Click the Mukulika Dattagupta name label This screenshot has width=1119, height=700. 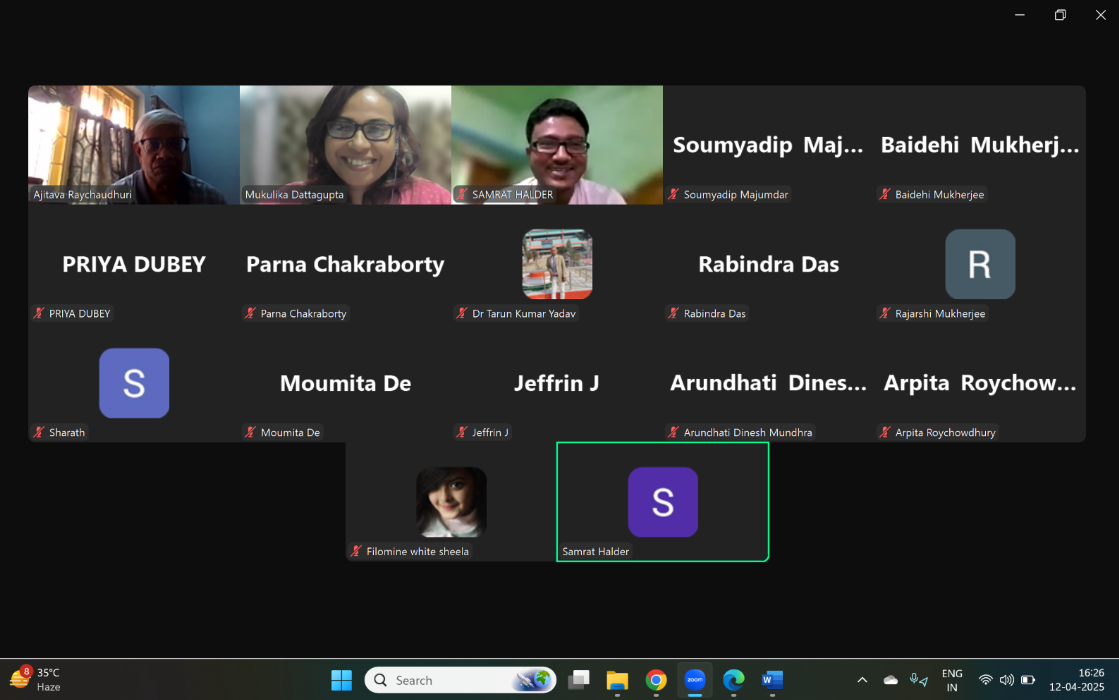tap(294, 194)
